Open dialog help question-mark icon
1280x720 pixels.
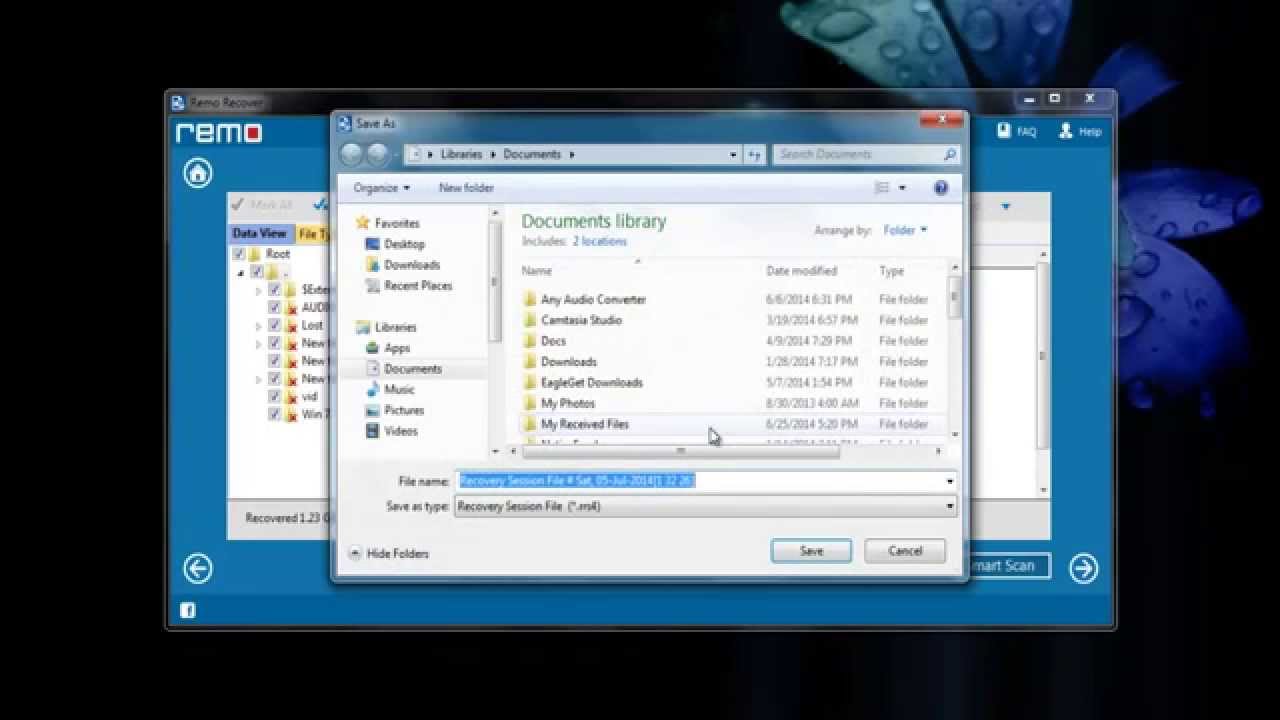[x=940, y=188]
